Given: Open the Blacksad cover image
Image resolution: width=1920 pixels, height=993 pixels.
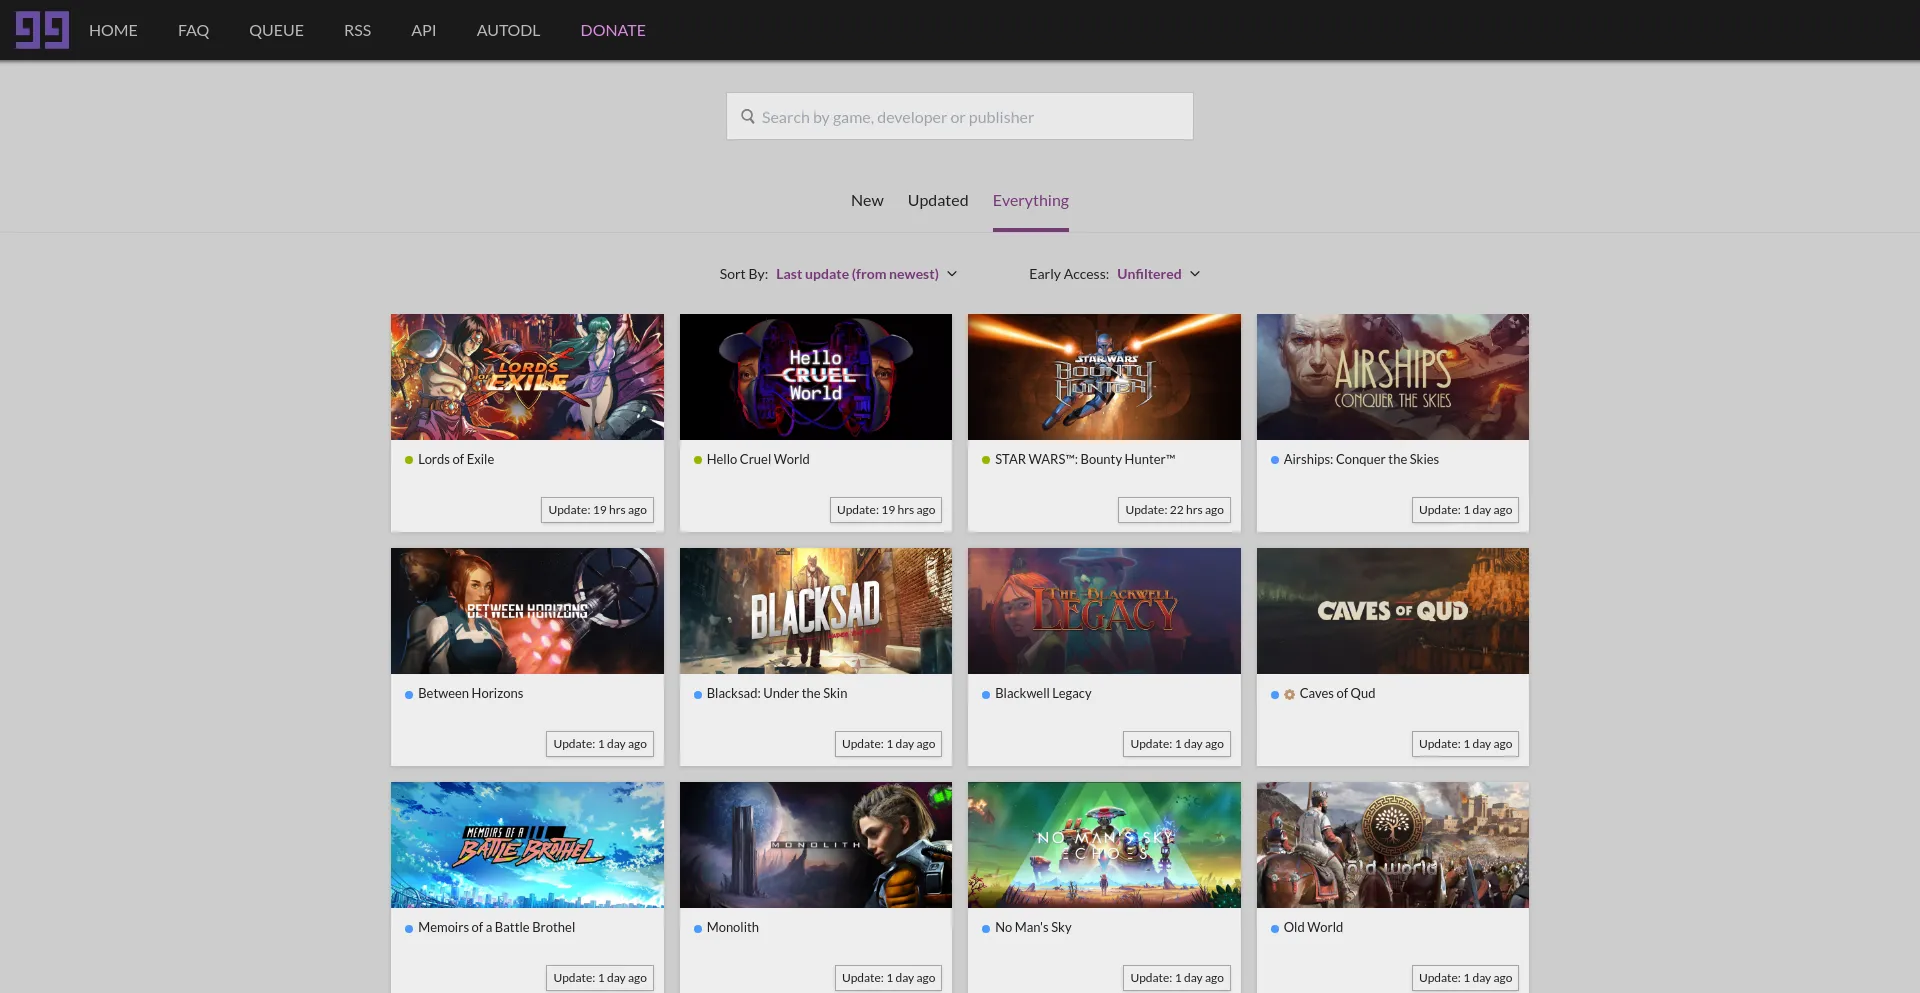Looking at the screenshot, I should pos(816,611).
